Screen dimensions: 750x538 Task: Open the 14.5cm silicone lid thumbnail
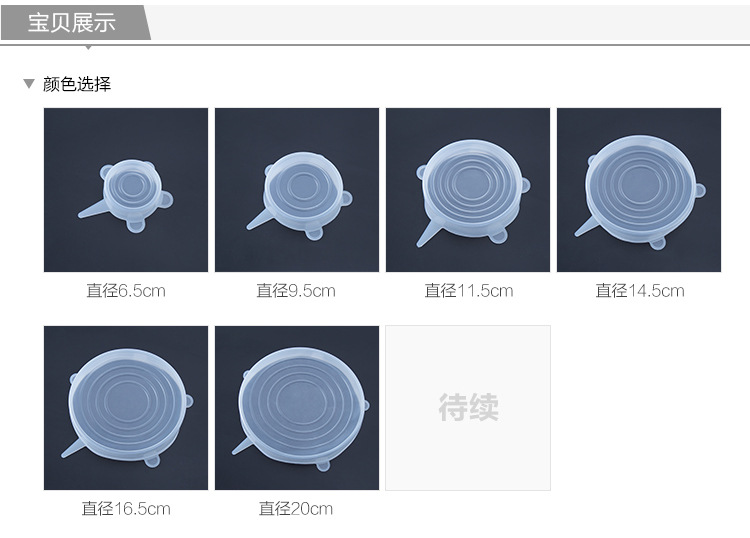[639, 190]
